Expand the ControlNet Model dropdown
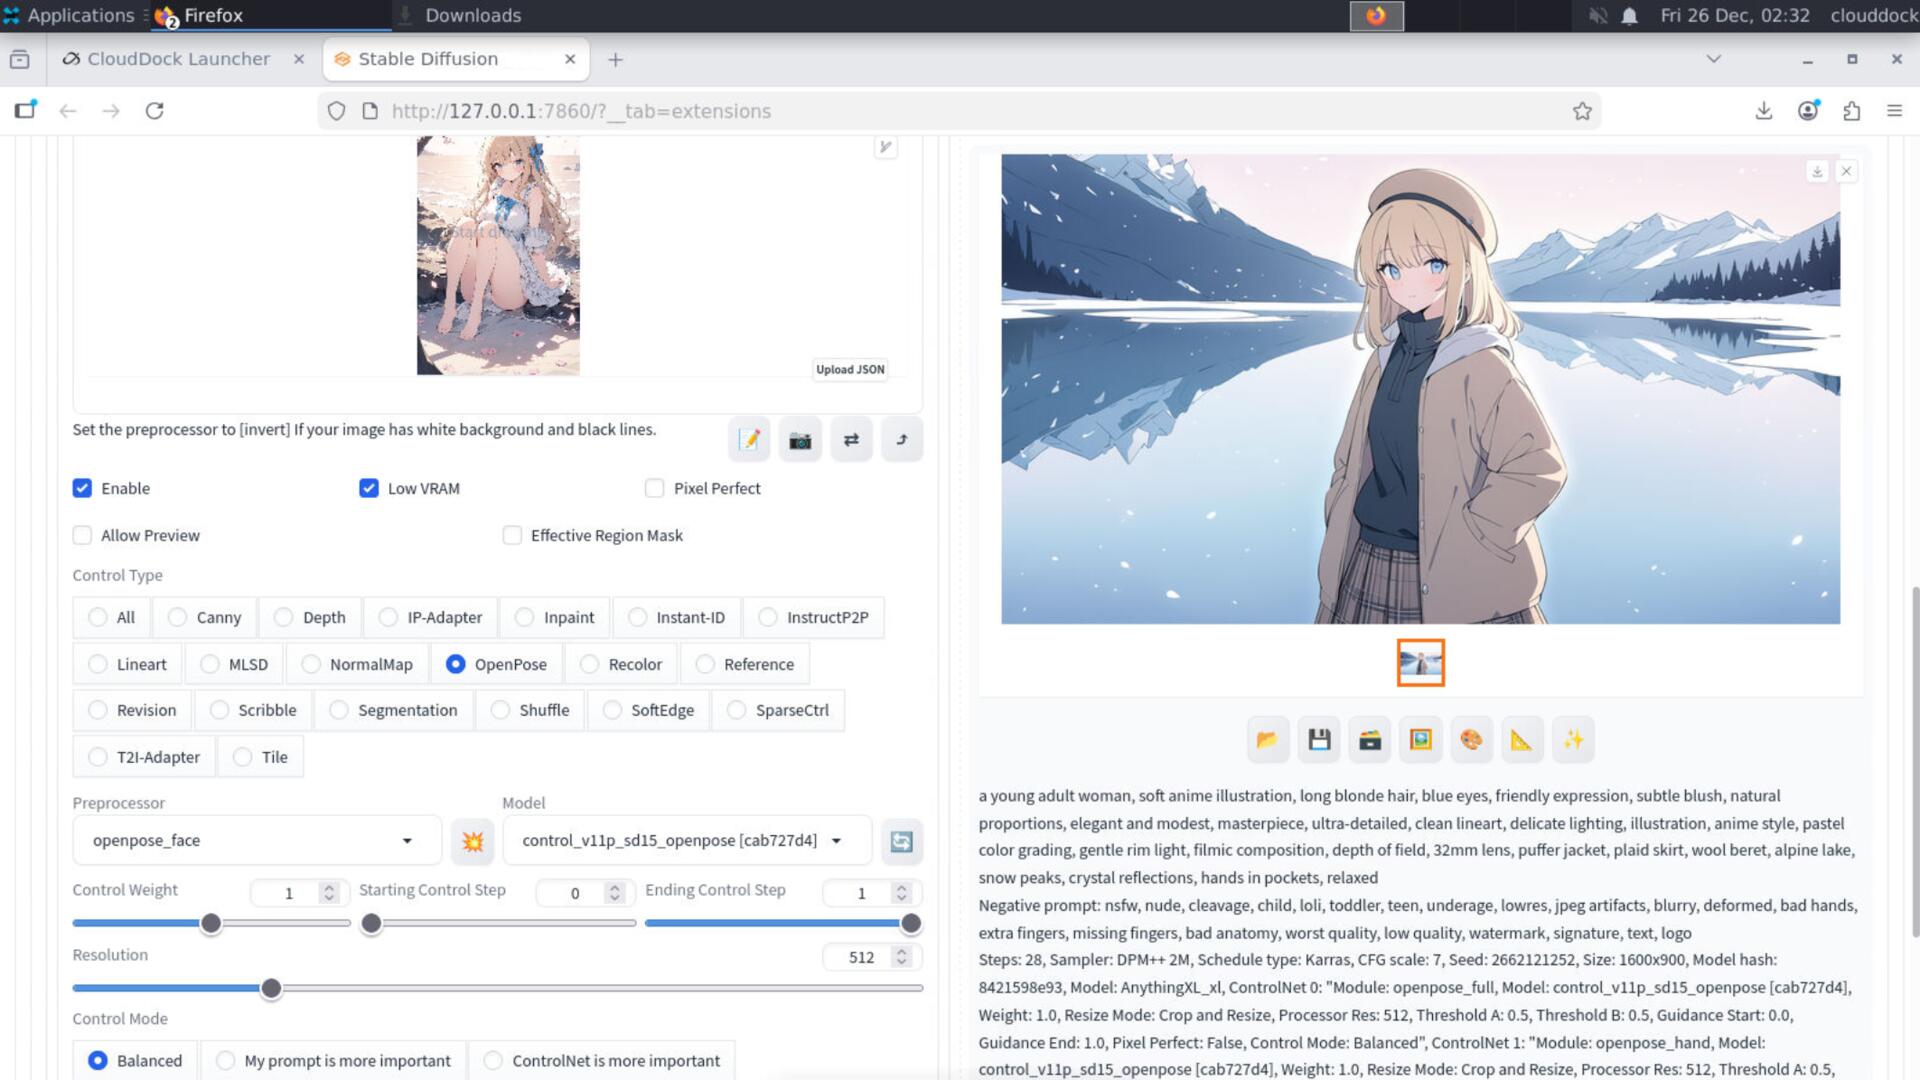Image resolution: width=1920 pixels, height=1080 pixels. (x=836, y=841)
